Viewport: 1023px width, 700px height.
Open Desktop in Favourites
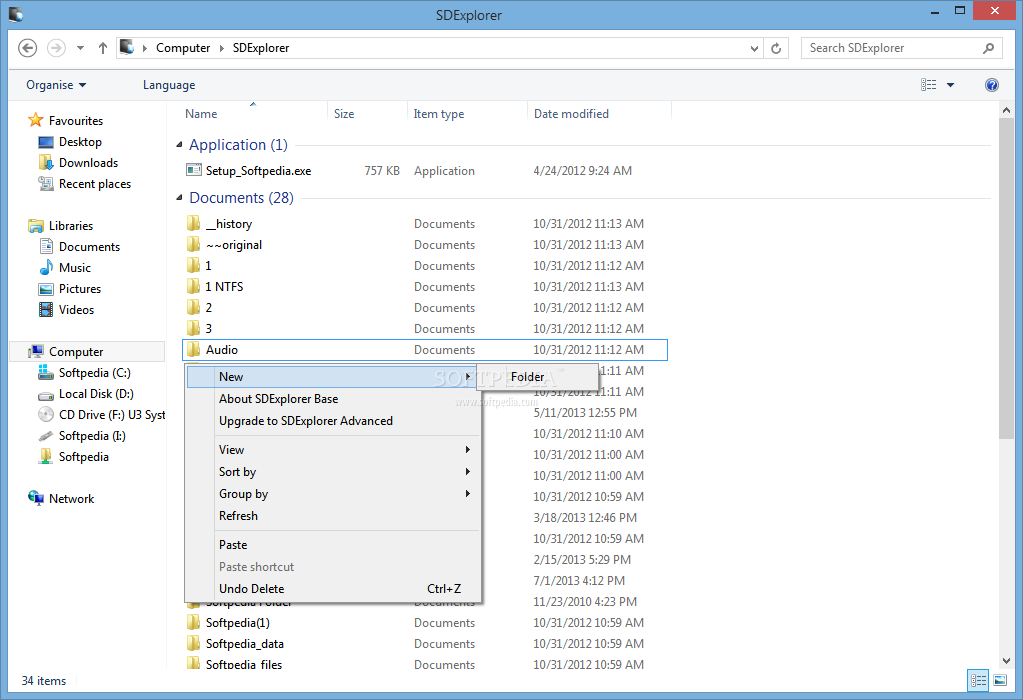pyautogui.click(x=70, y=142)
